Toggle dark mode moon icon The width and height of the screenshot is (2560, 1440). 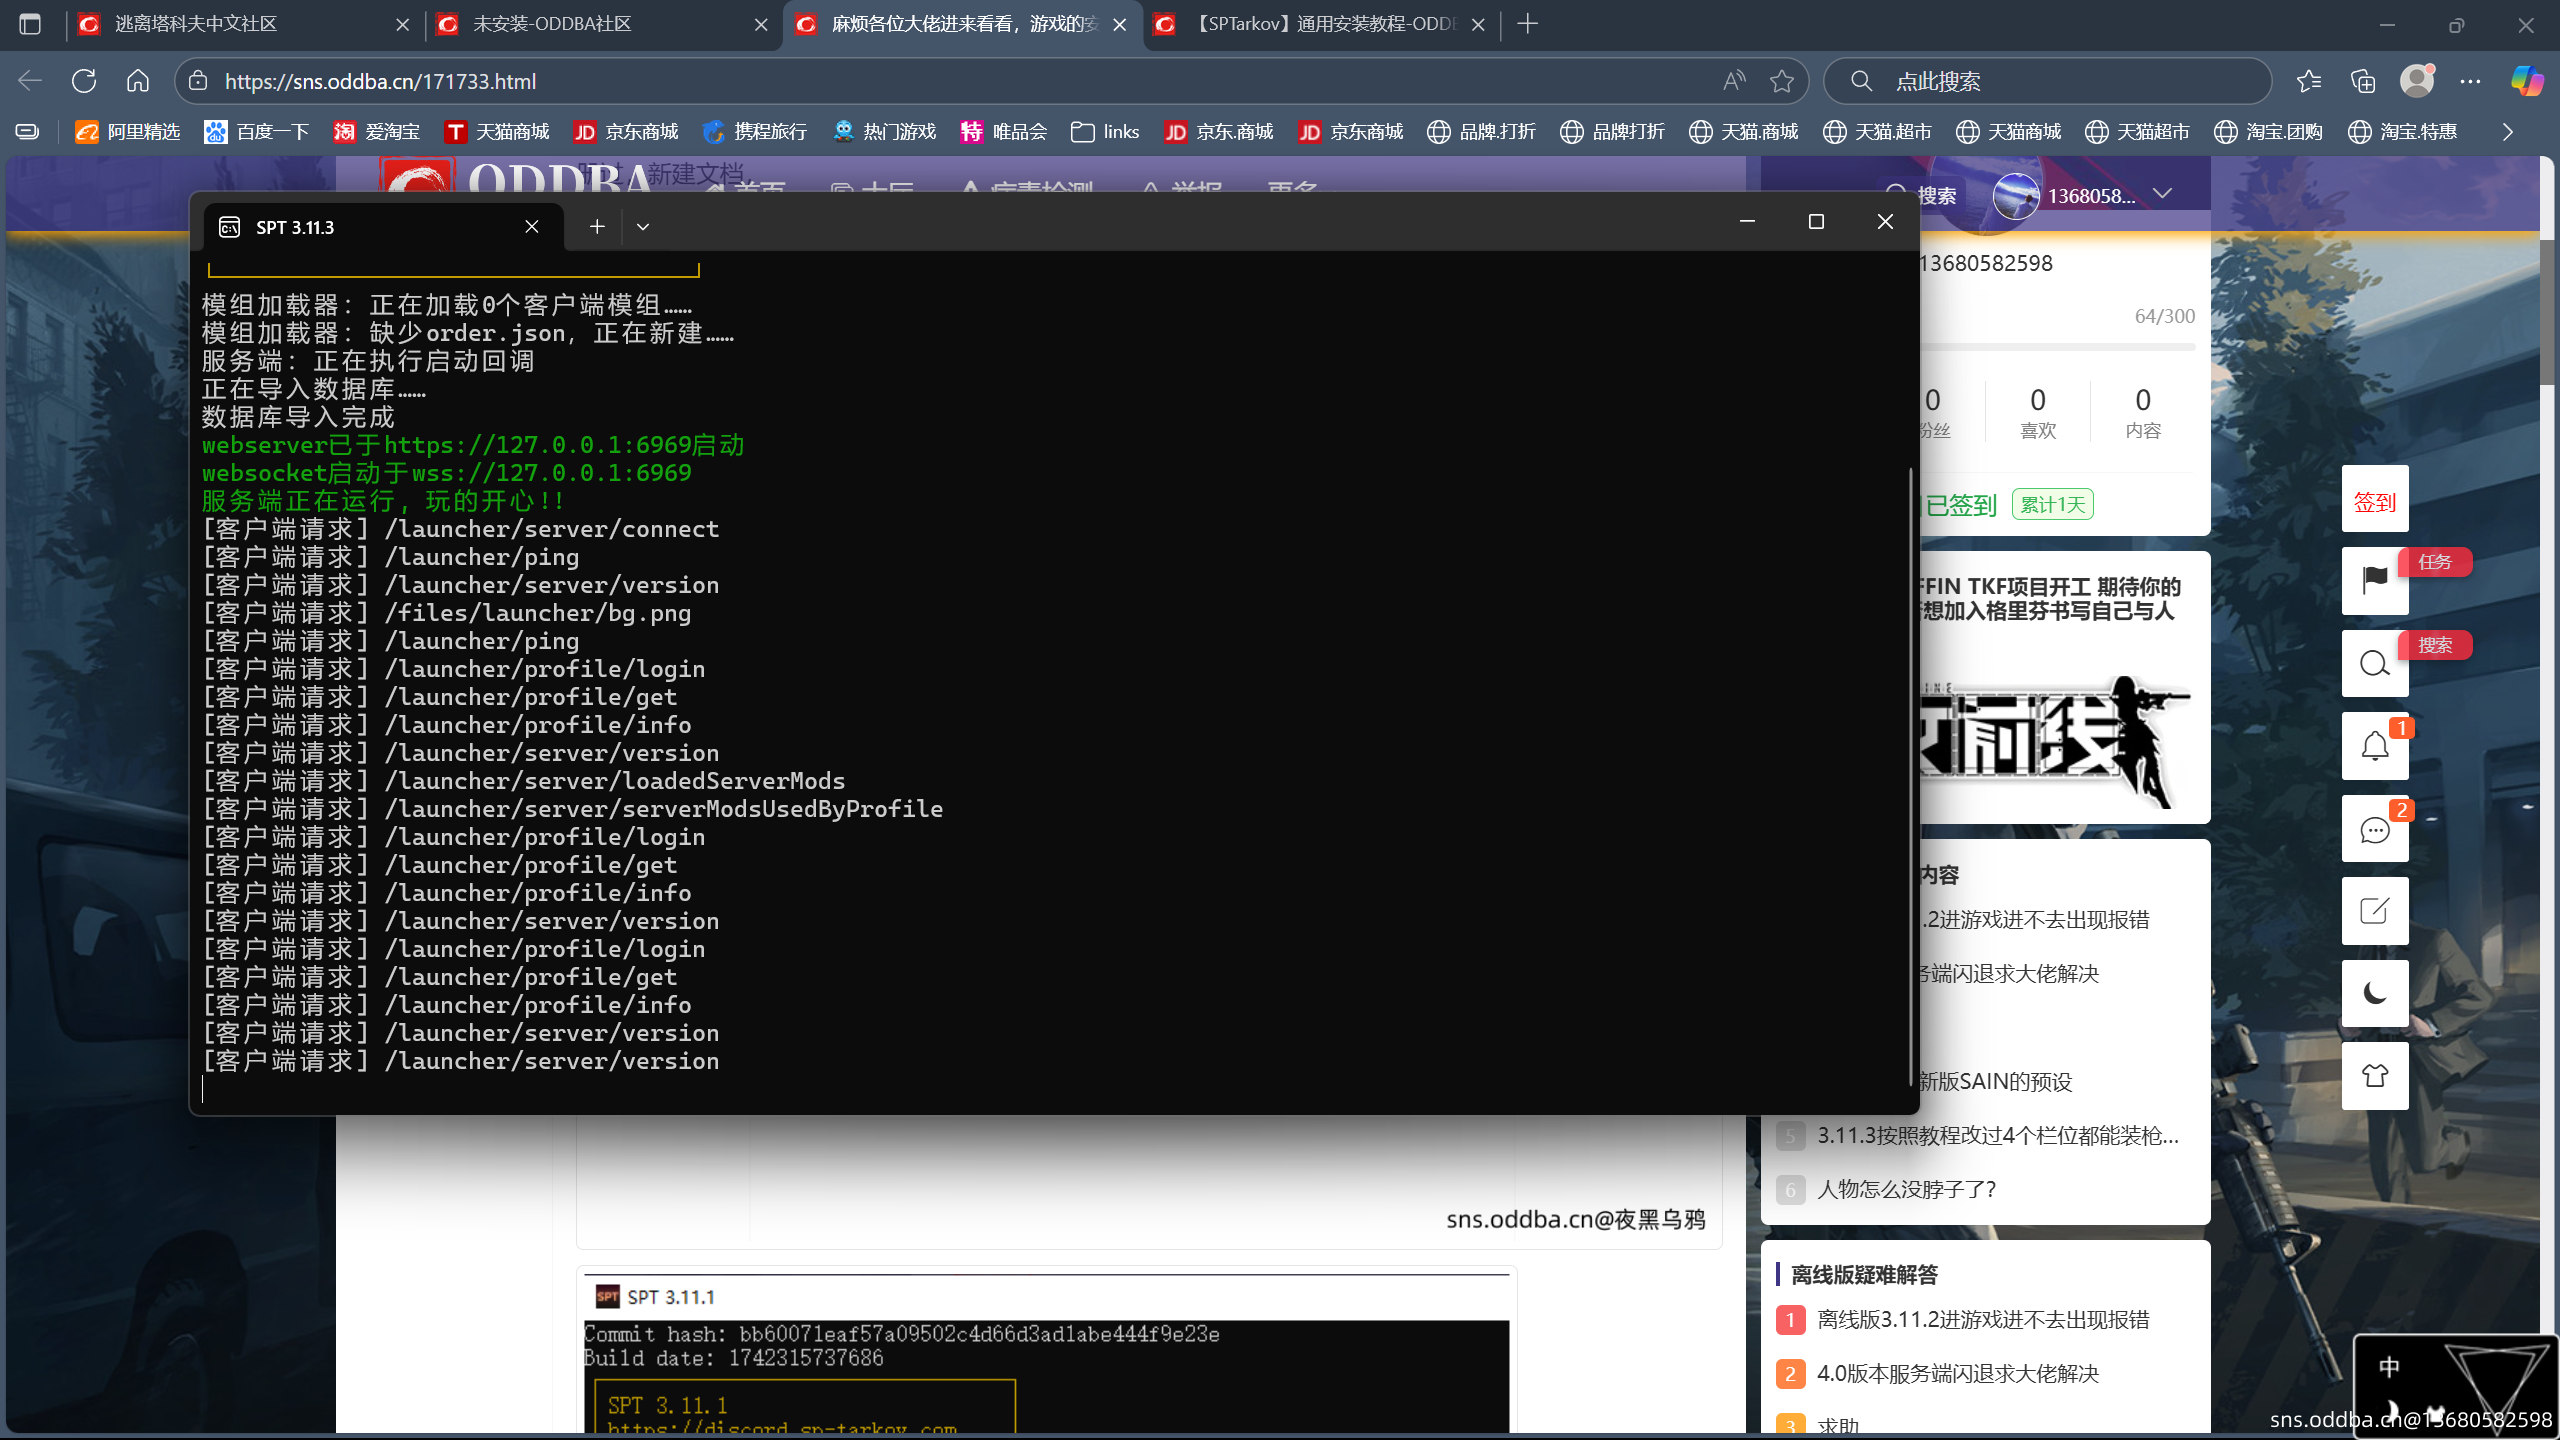tap(2375, 993)
